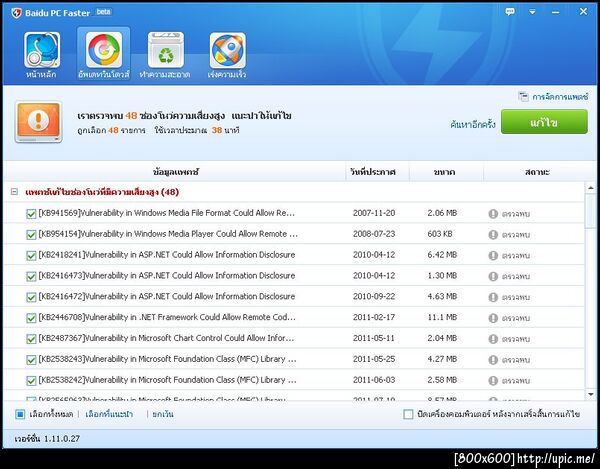600x469 pixels.
Task: Open the title bar dropdown menu arrow
Action: click(x=532, y=12)
